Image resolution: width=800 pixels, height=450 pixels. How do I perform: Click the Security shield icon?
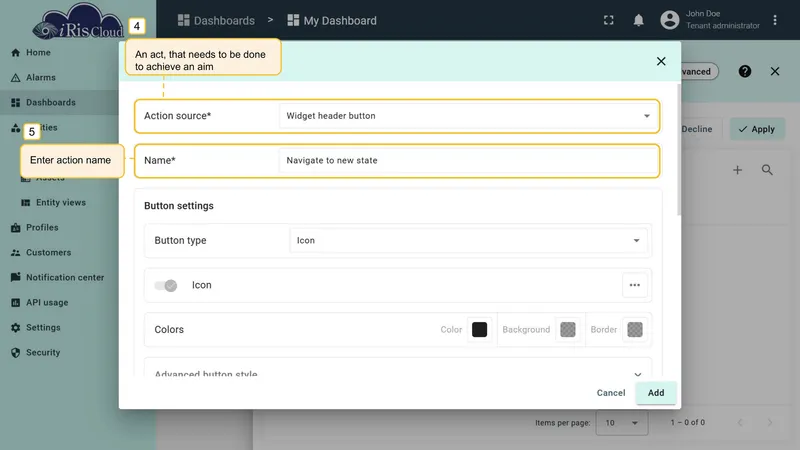pyautogui.click(x=15, y=353)
